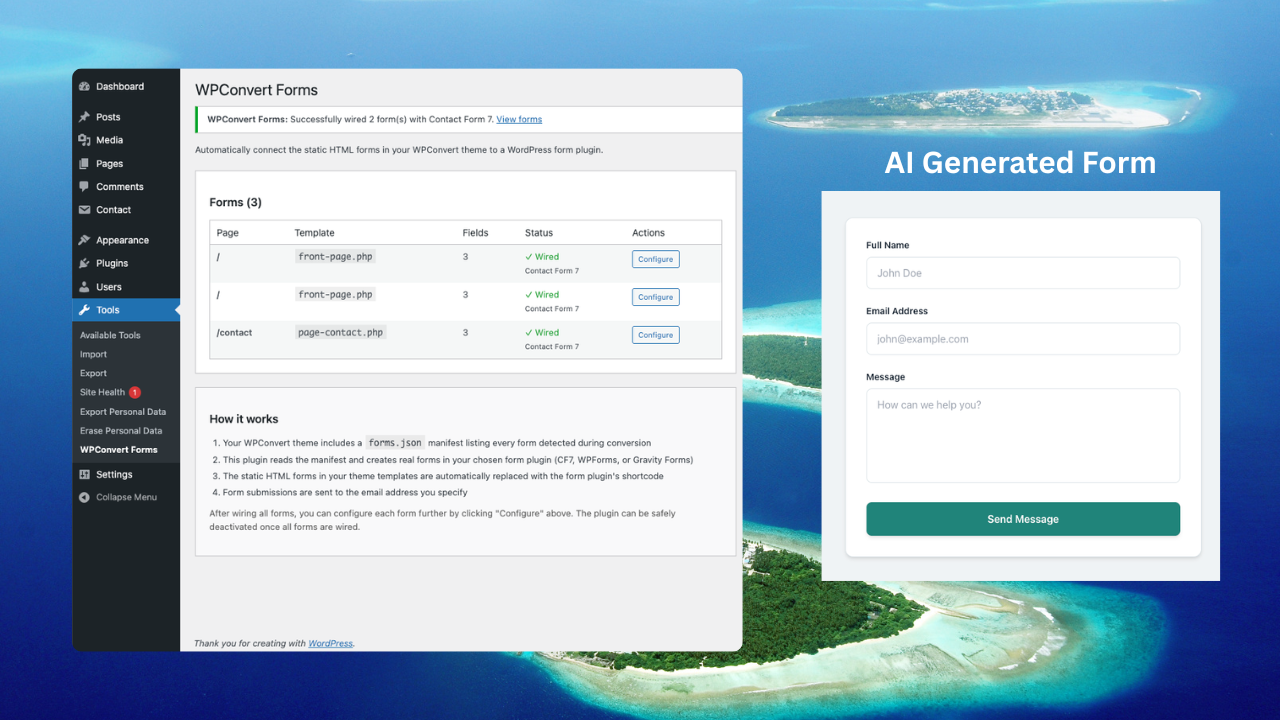This screenshot has width=1280, height=720.
Task: Click the Send Message button
Action: (x=1023, y=519)
